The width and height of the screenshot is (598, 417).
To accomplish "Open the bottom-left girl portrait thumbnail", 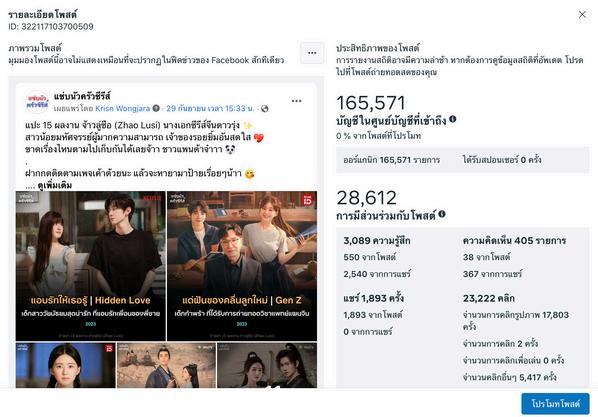I will [x=66, y=365].
